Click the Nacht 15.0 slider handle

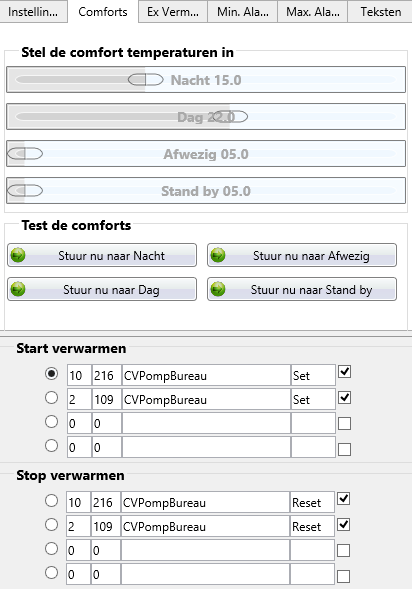145,80
